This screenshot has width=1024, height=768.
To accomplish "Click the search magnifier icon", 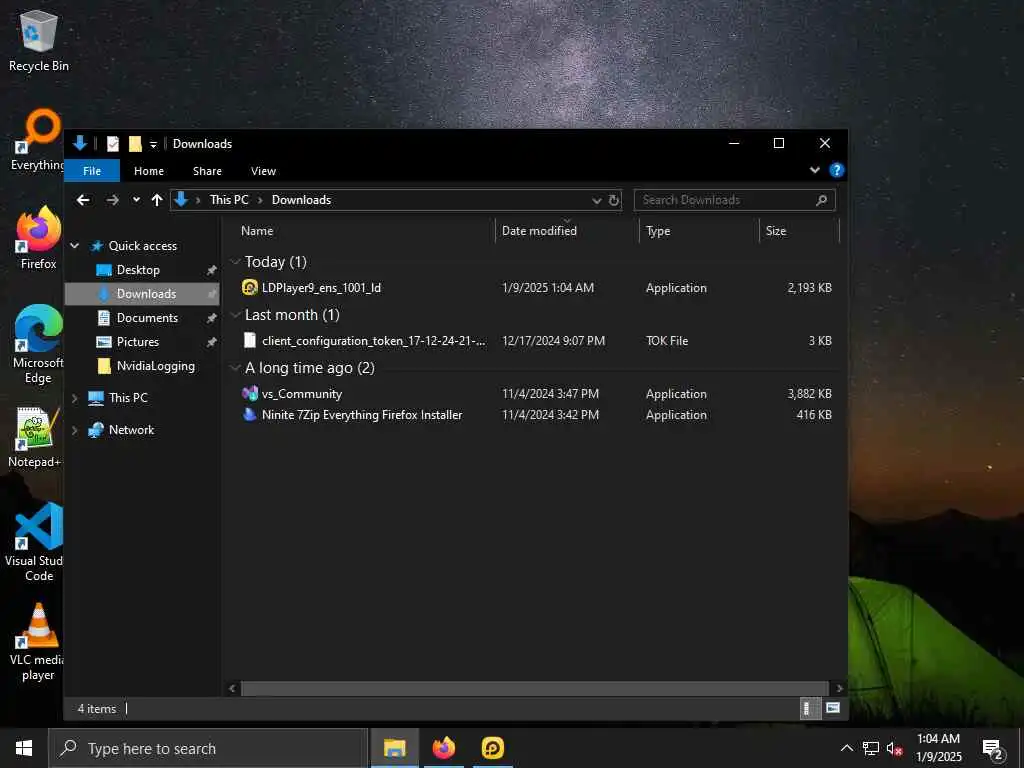I will [822, 200].
